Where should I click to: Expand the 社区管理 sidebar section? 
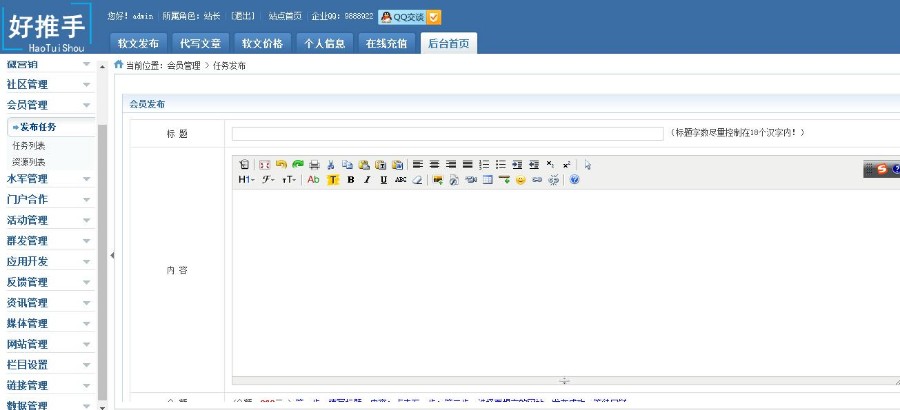49,84
